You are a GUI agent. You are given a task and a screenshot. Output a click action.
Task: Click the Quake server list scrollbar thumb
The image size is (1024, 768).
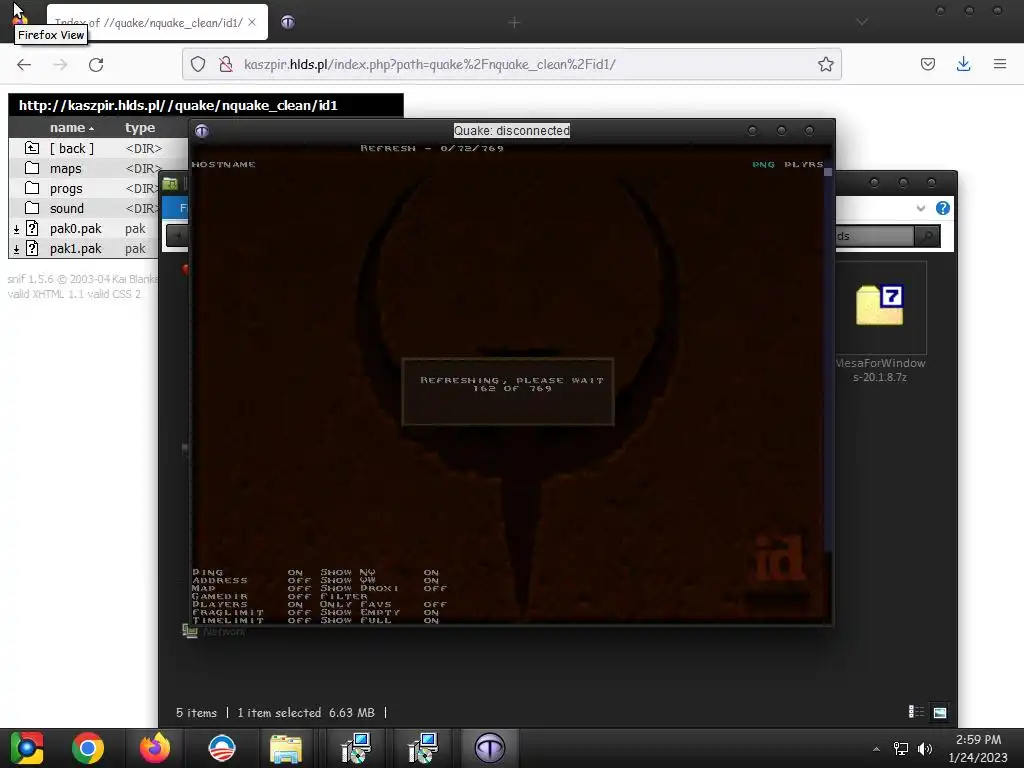click(828, 172)
